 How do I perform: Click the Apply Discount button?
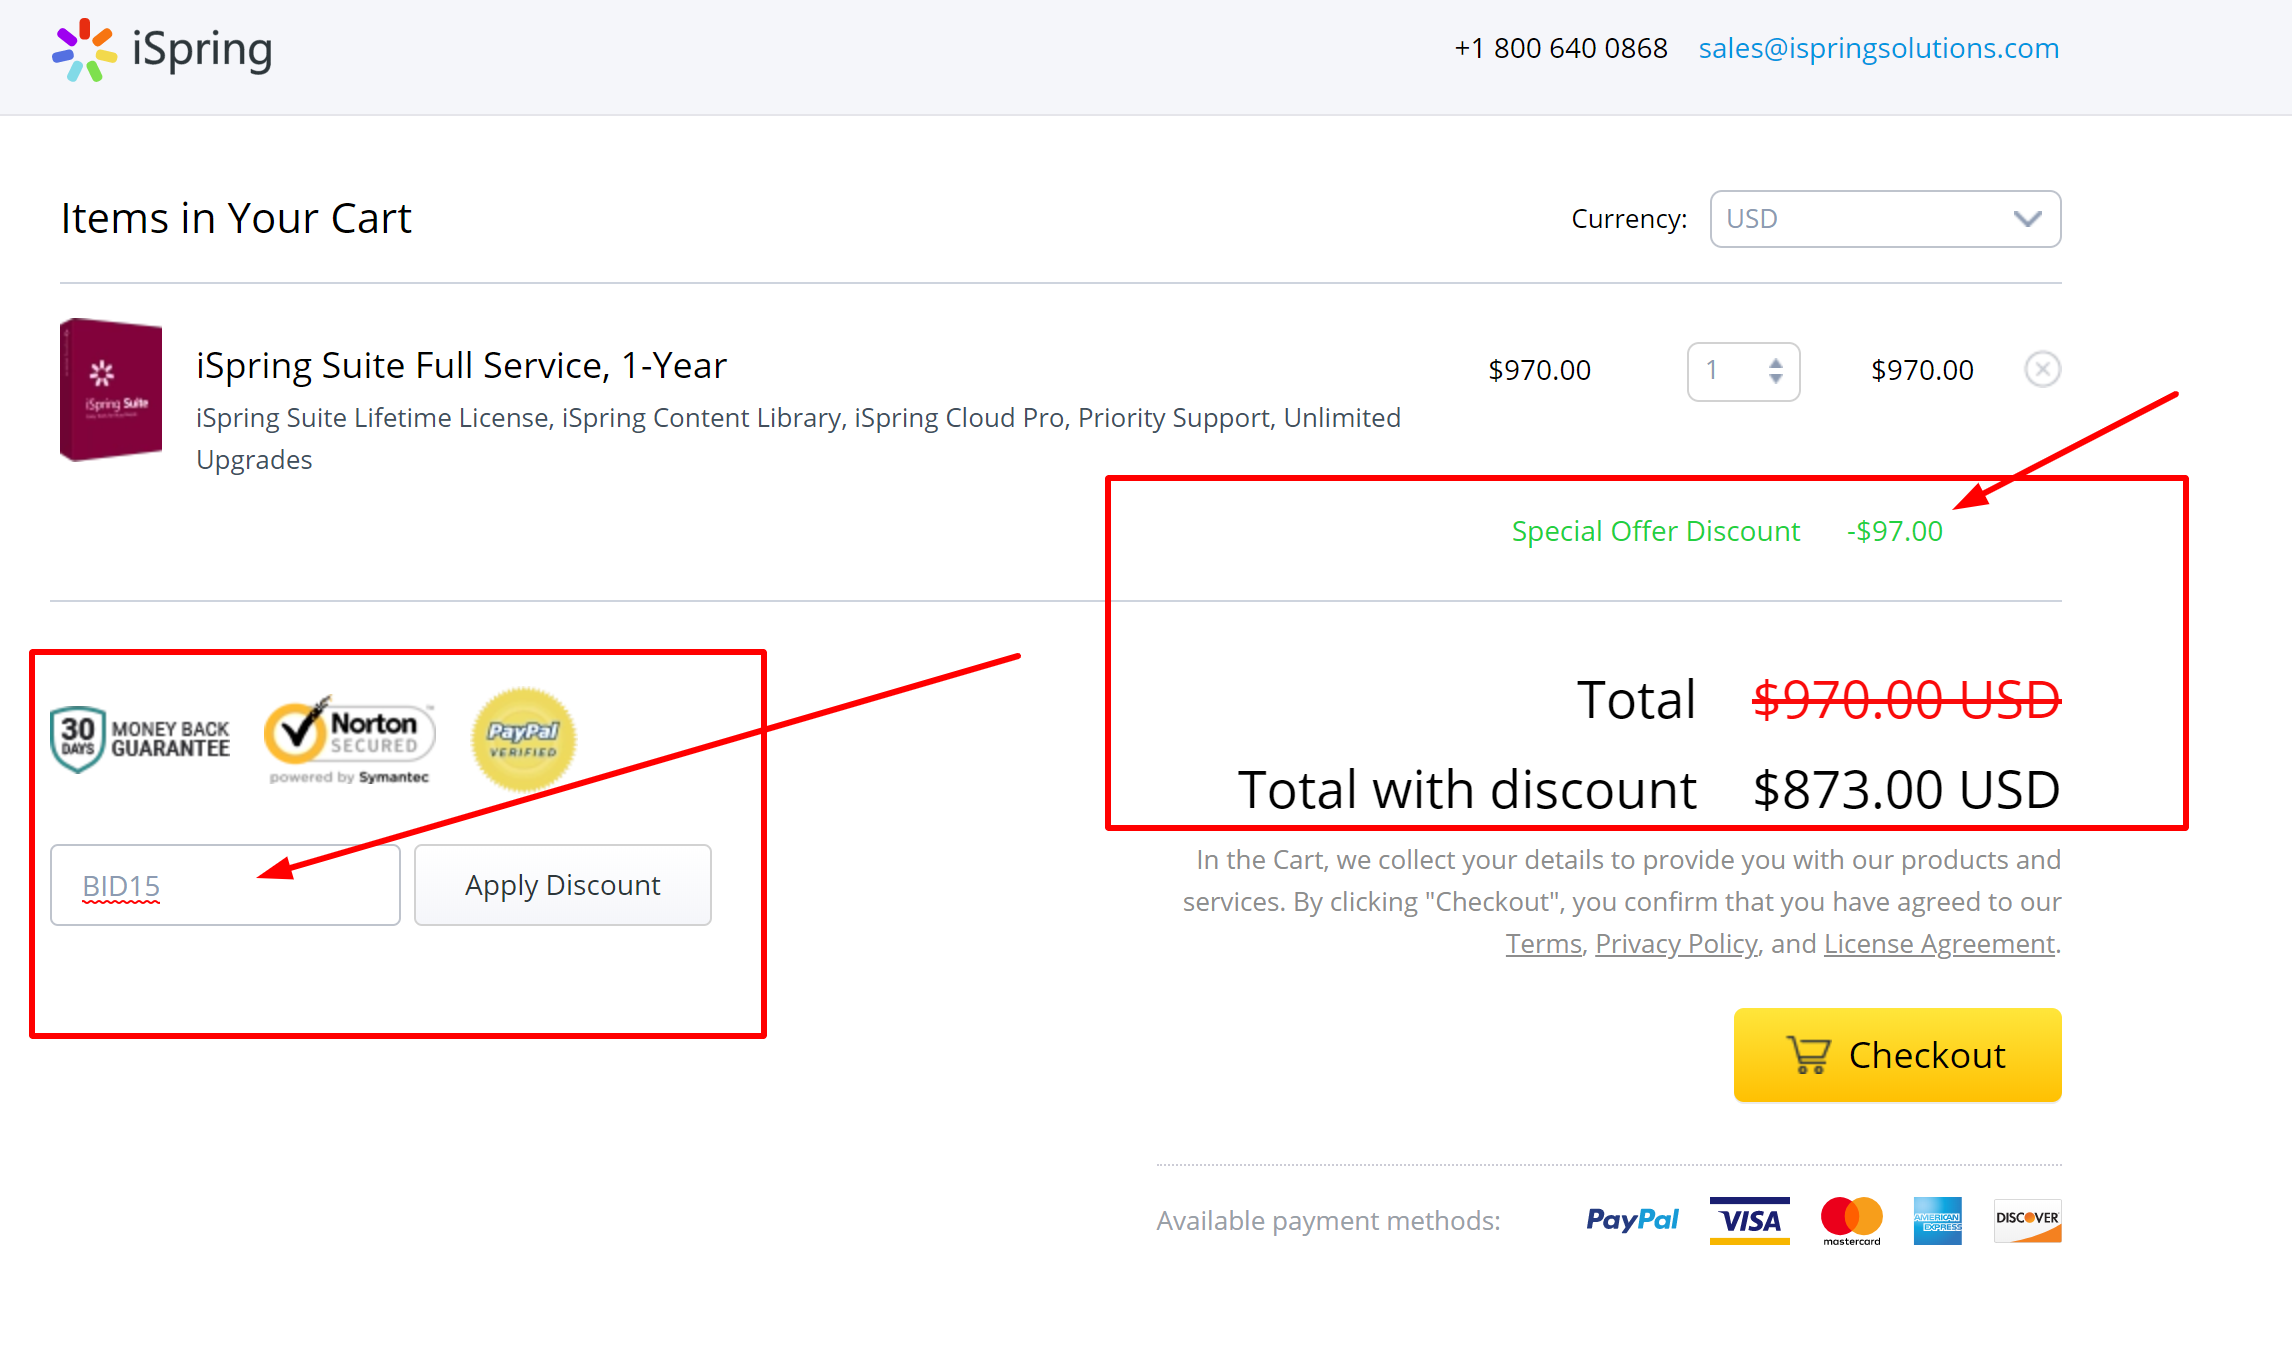[562, 885]
